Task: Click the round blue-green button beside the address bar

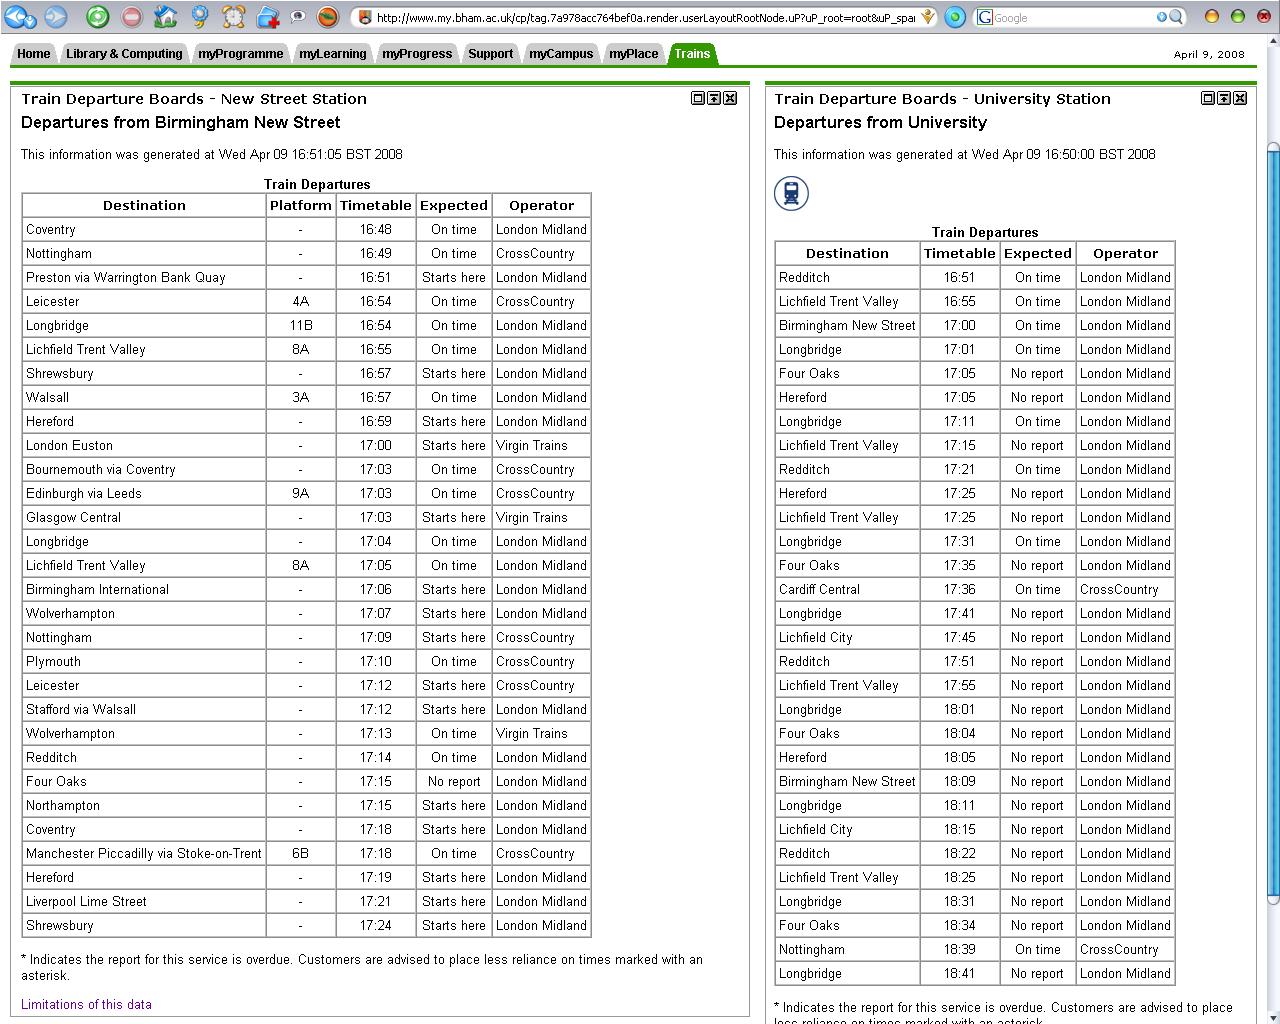Action: [955, 17]
